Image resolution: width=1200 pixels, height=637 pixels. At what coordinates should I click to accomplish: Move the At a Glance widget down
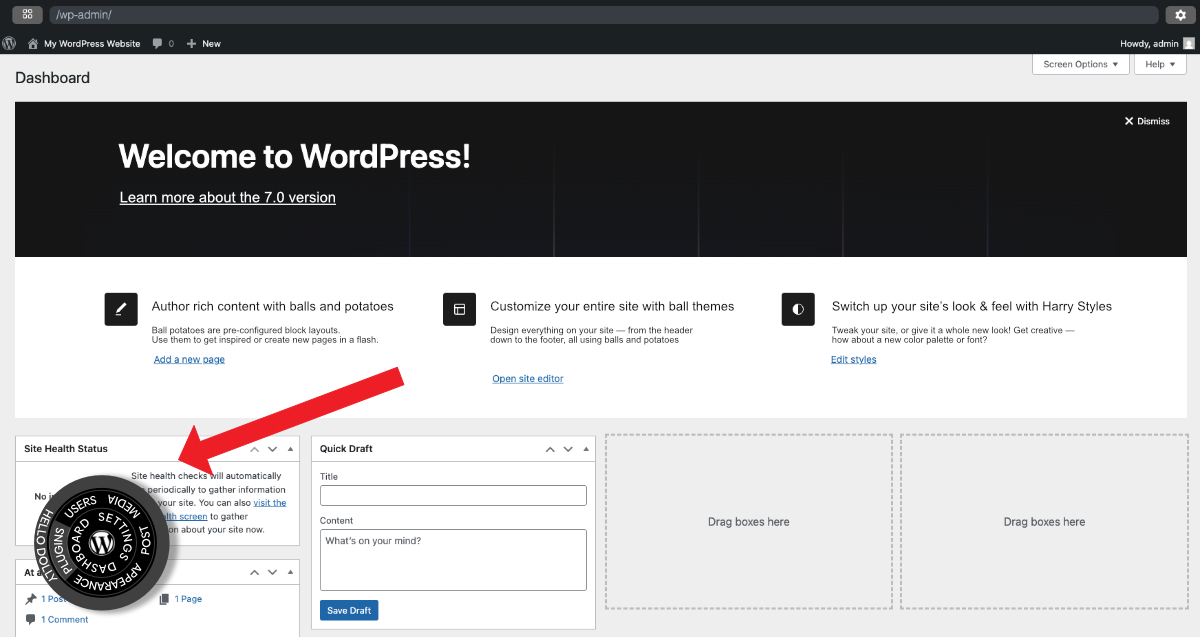tap(273, 573)
